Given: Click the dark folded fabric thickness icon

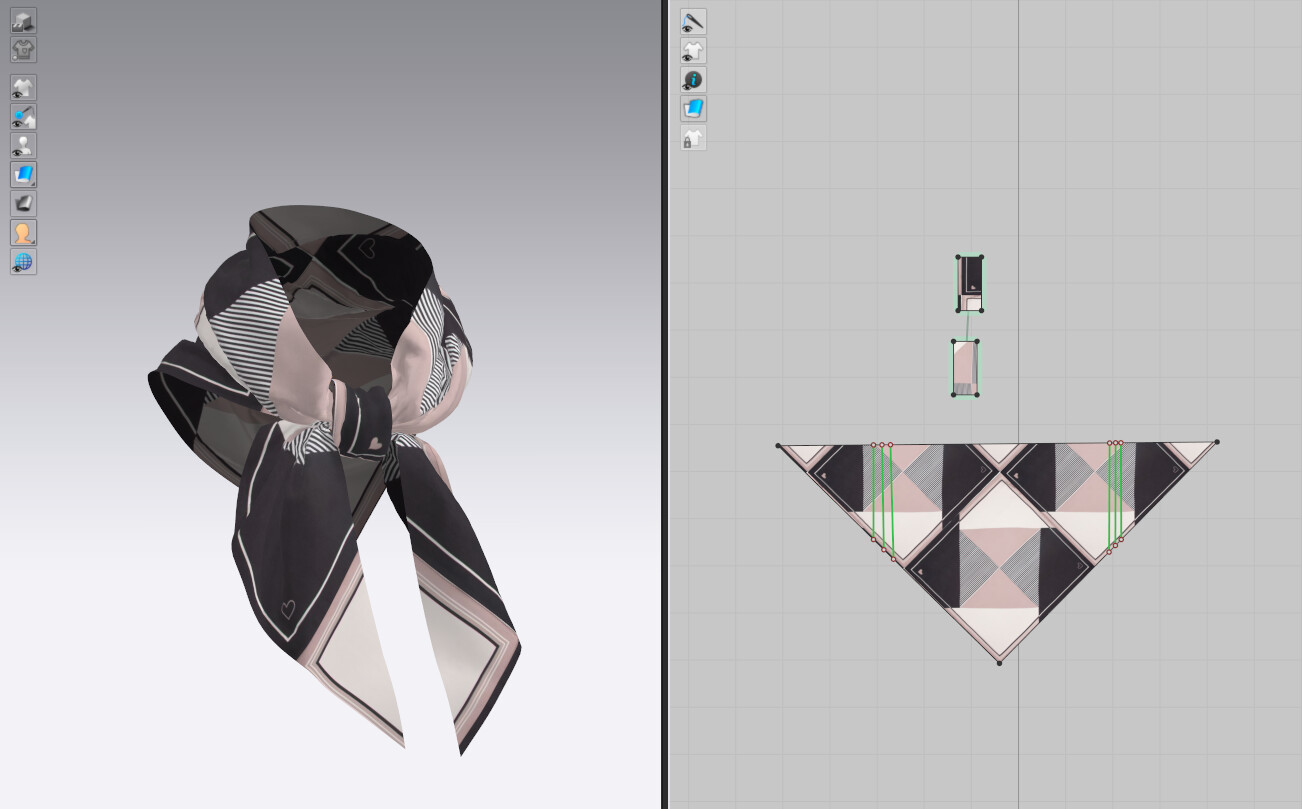Looking at the screenshot, I should [23, 204].
